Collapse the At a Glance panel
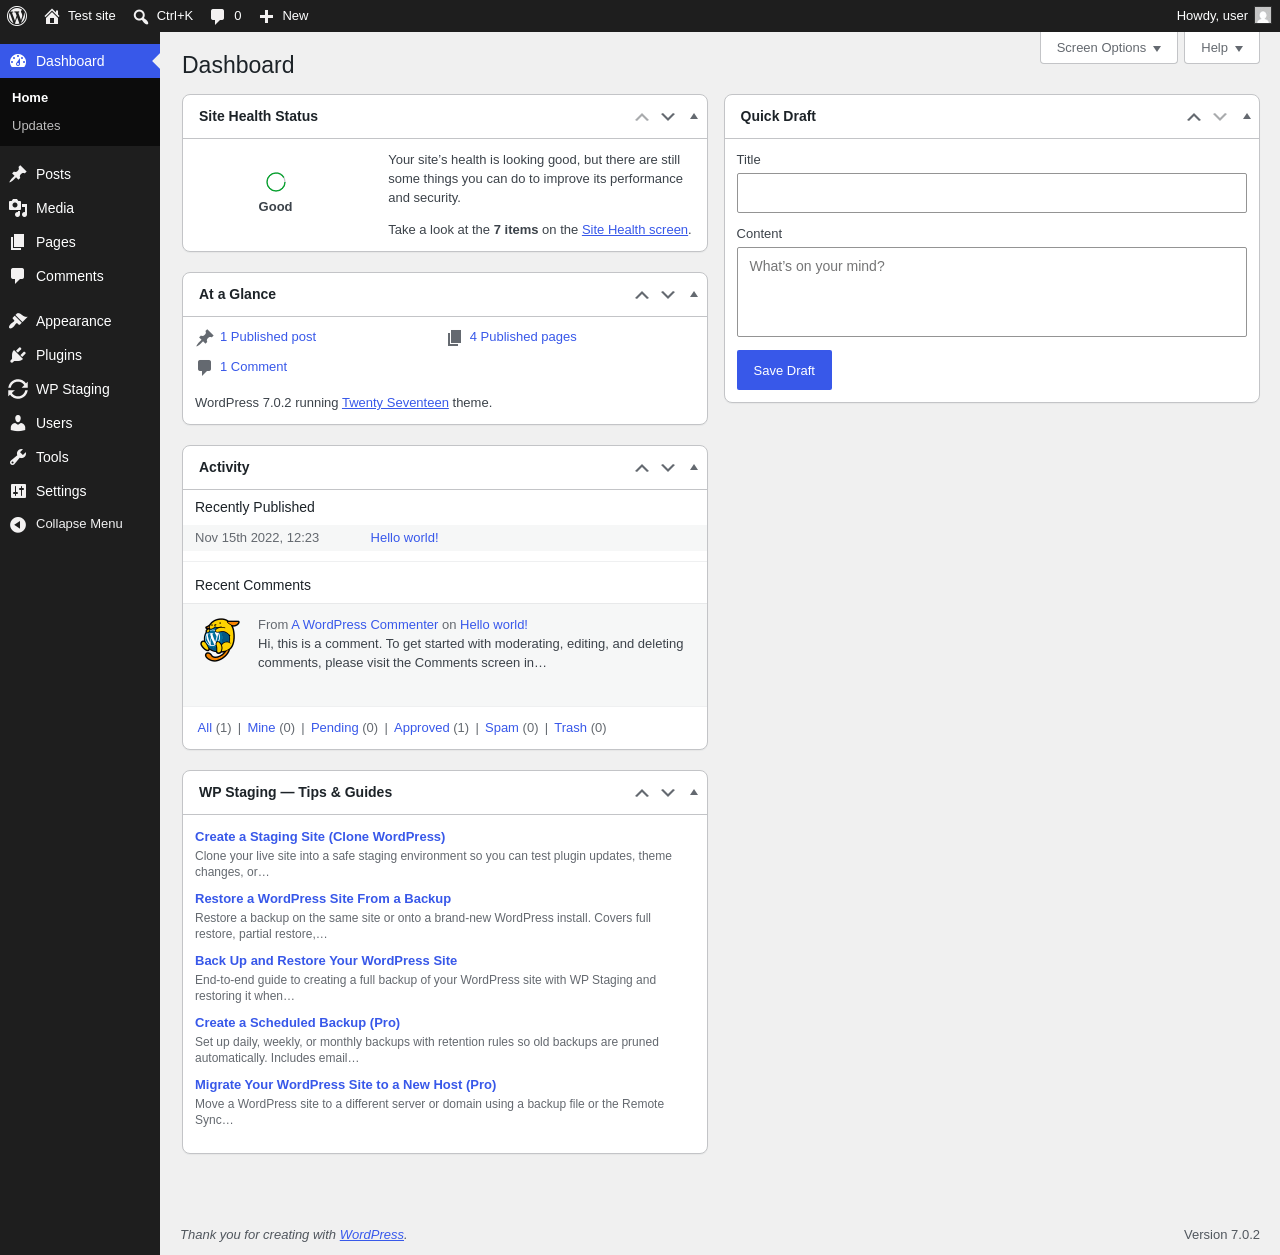The width and height of the screenshot is (1280, 1255). [694, 294]
